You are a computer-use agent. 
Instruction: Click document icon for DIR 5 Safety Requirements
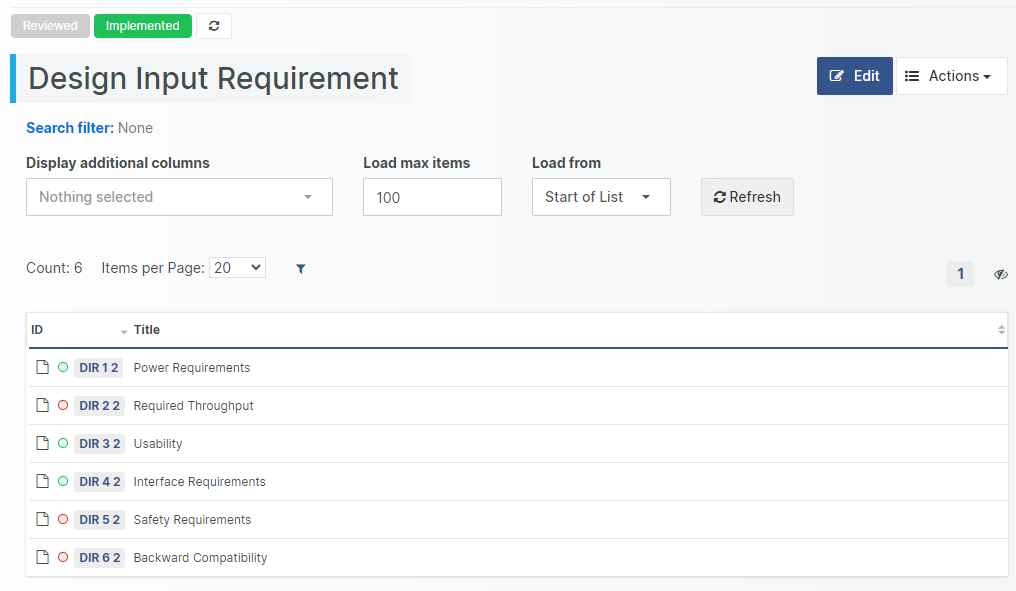tap(42, 520)
